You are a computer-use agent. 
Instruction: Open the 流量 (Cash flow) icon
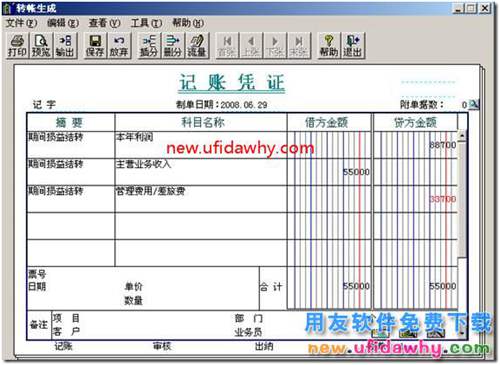pos(197,46)
